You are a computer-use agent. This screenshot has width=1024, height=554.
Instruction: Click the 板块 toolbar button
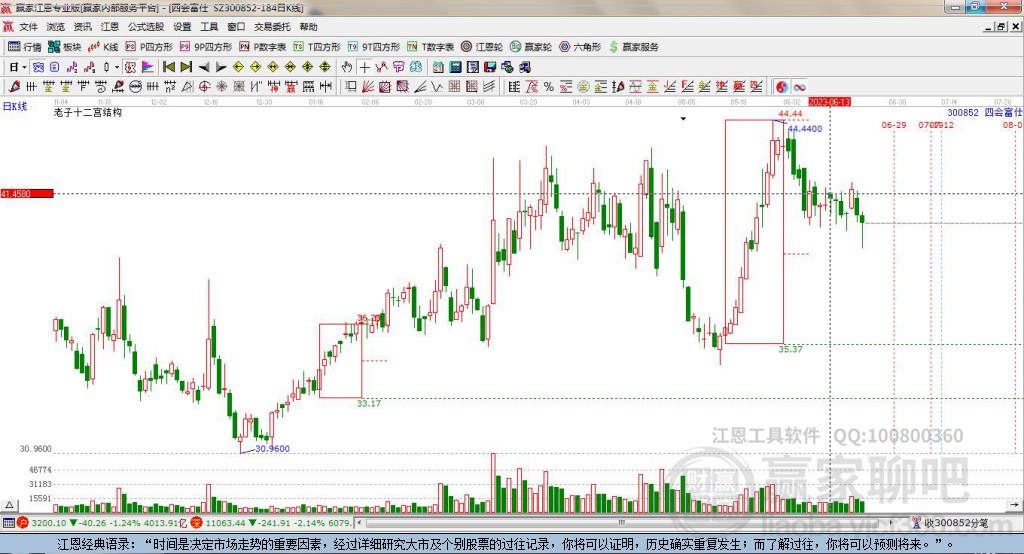(65, 47)
